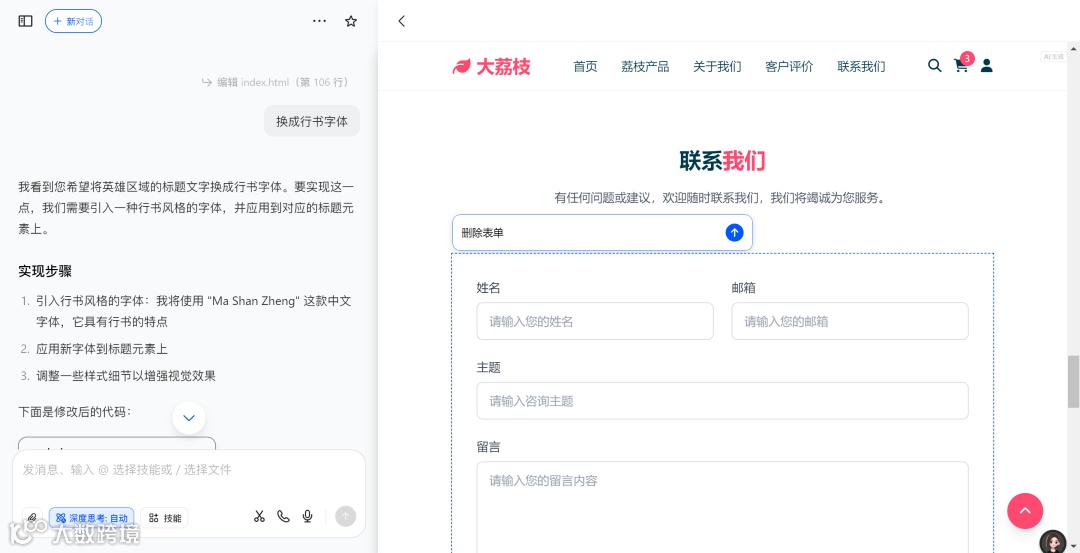
Task: Click the 姓名 input field
Action: coord(595,321)
